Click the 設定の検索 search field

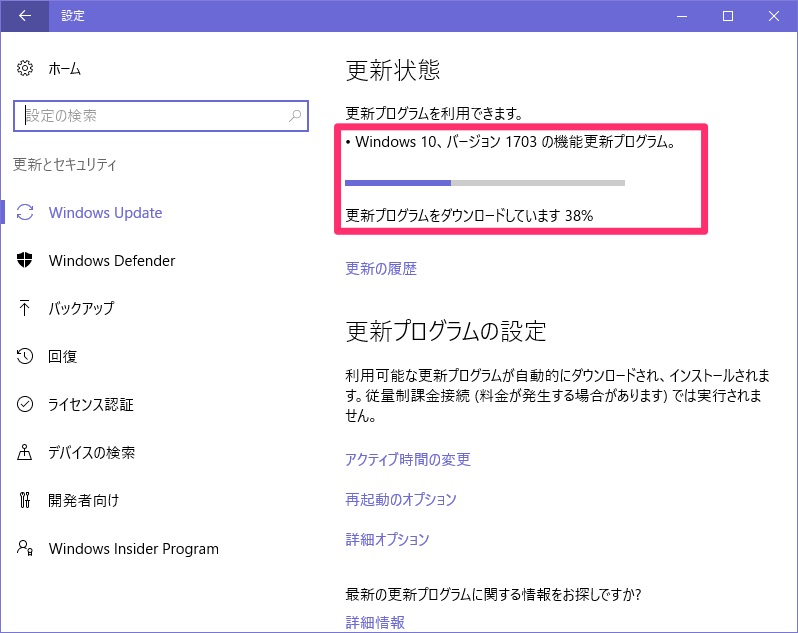click(161, 116)
